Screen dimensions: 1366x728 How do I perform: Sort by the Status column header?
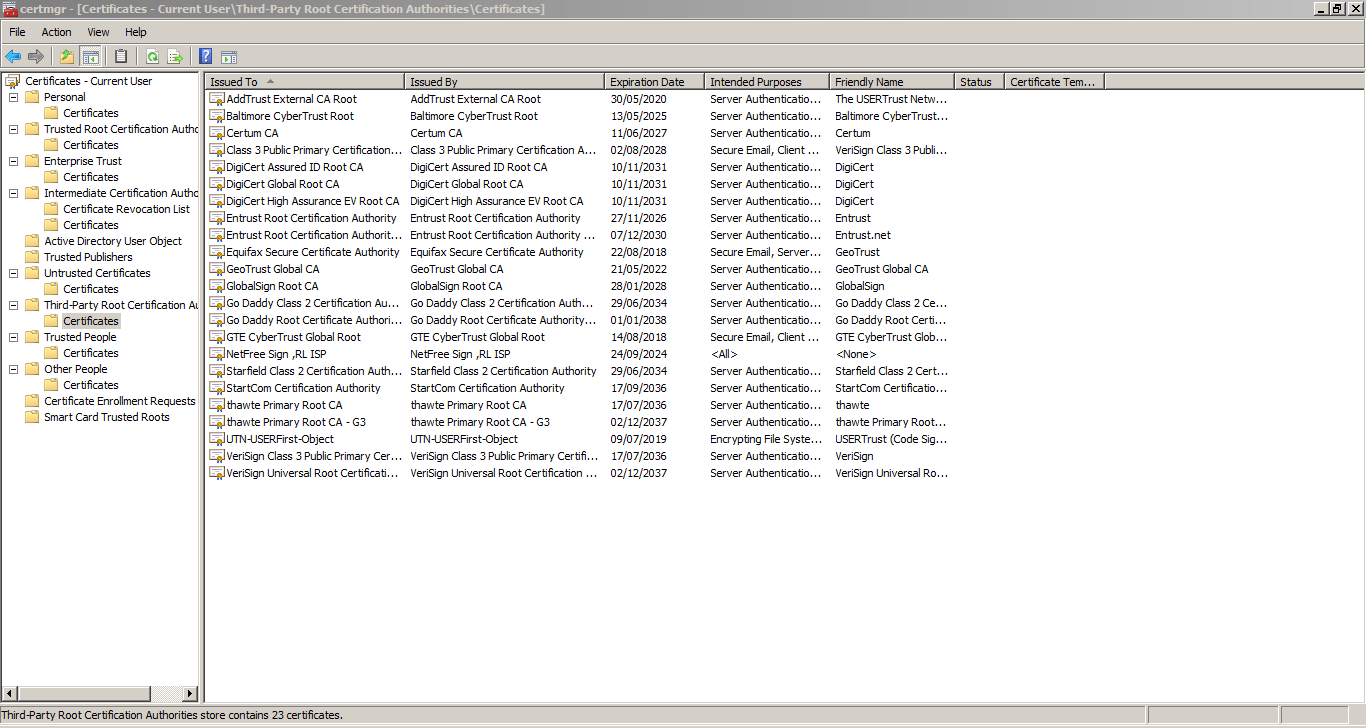click(980, 82)
